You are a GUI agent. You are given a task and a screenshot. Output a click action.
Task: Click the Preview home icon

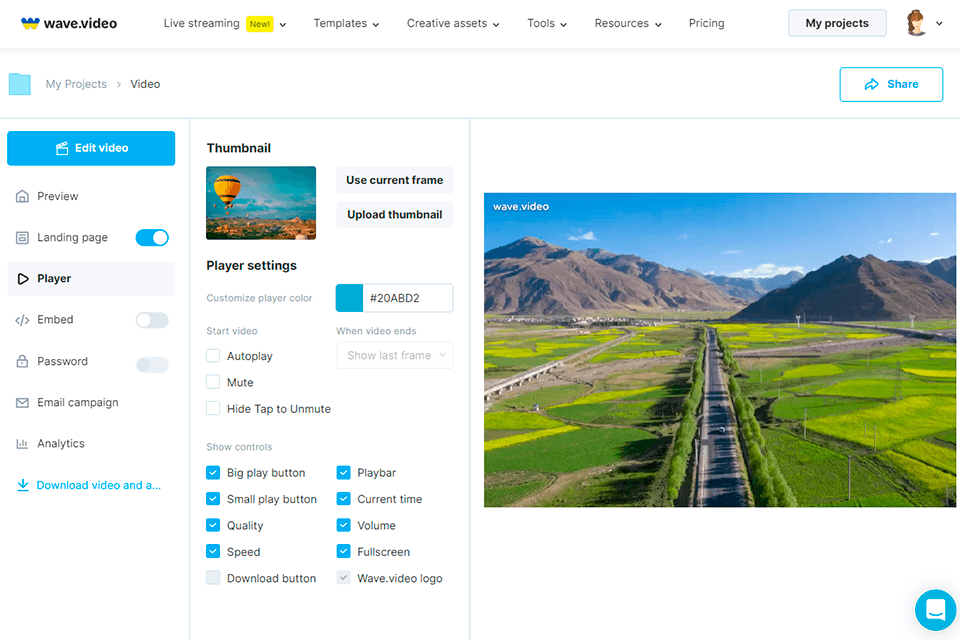22,196
